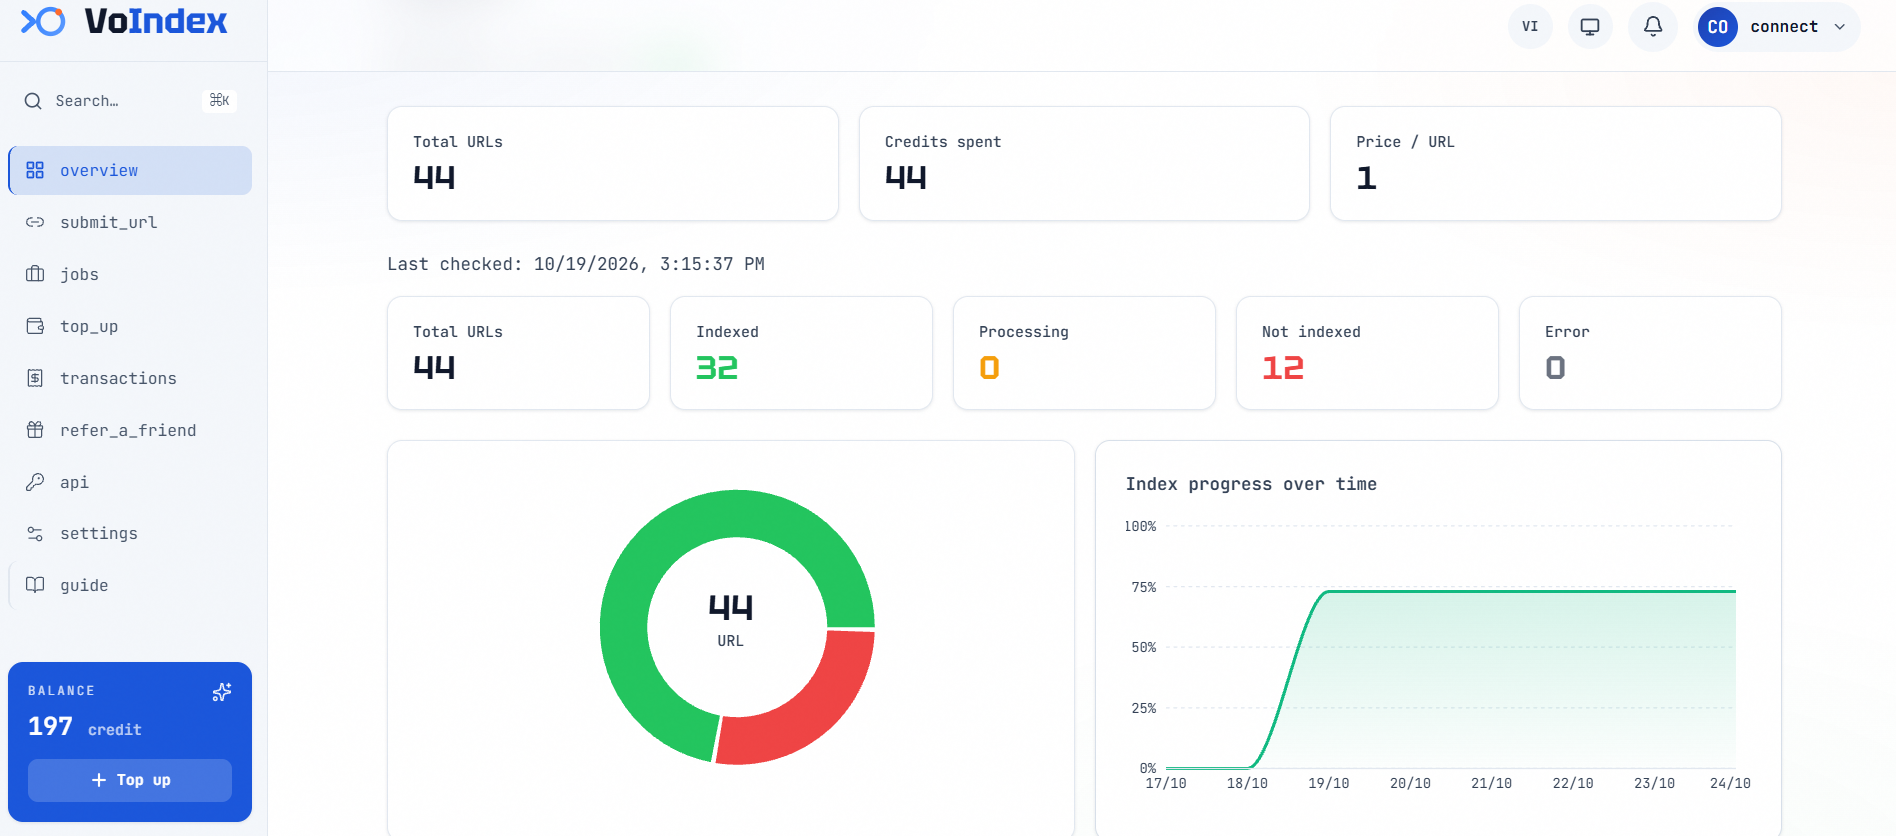Click the overview grid icon
The height and width of the screenshot is (836, 1896).
35,170
